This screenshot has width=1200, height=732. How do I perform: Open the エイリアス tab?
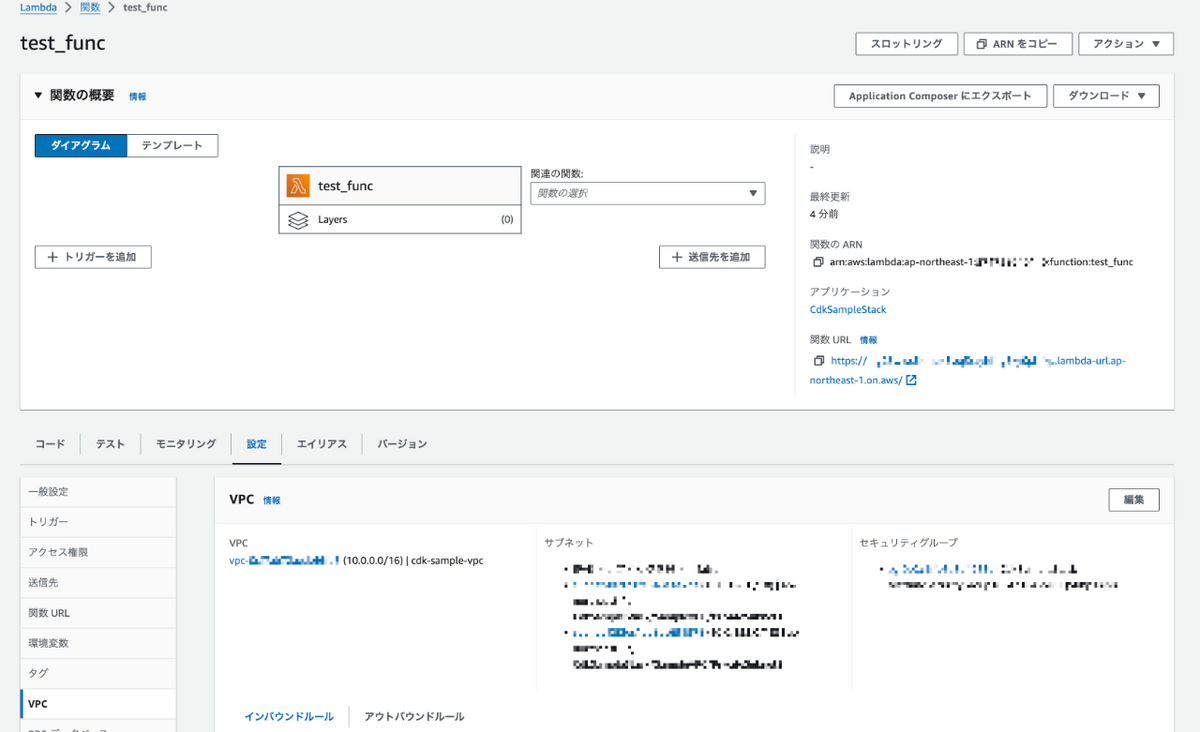pyautogui.click(x=322, y=444)
